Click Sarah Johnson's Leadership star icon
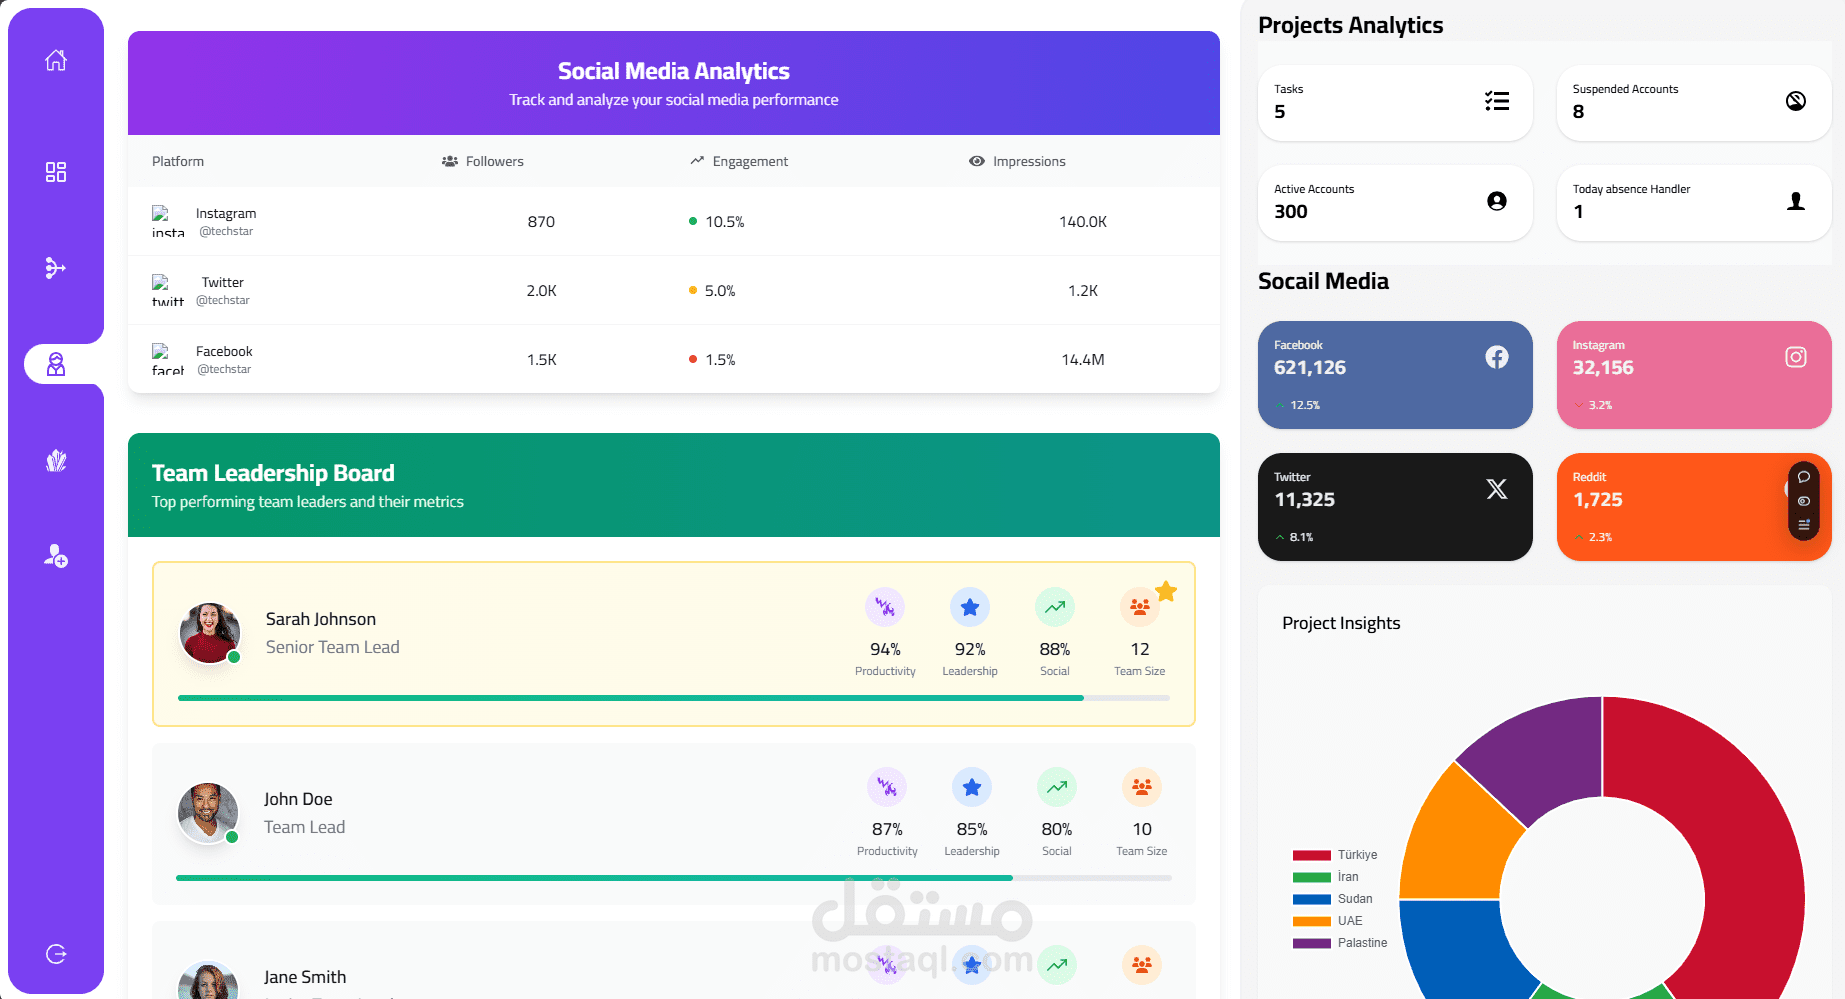The height and width of the screenshot is (999, 1845). pos(970,607)
